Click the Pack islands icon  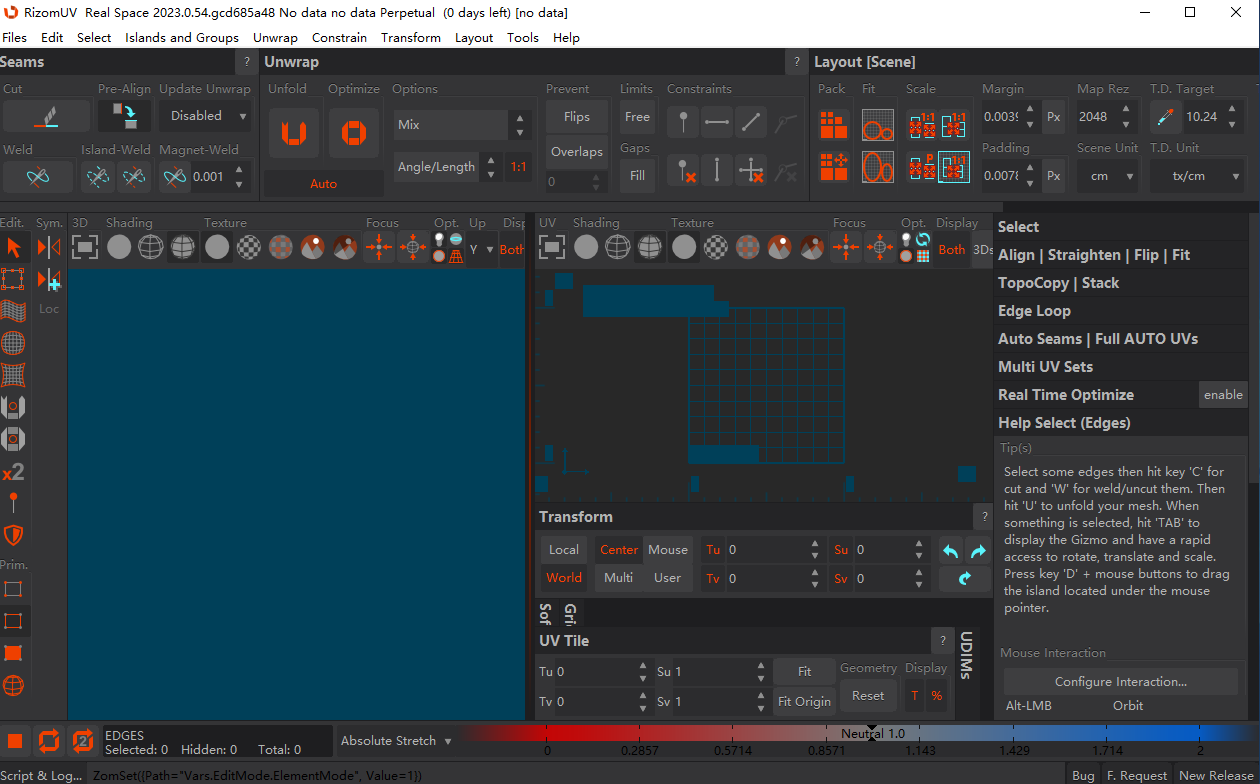[833, 125]
